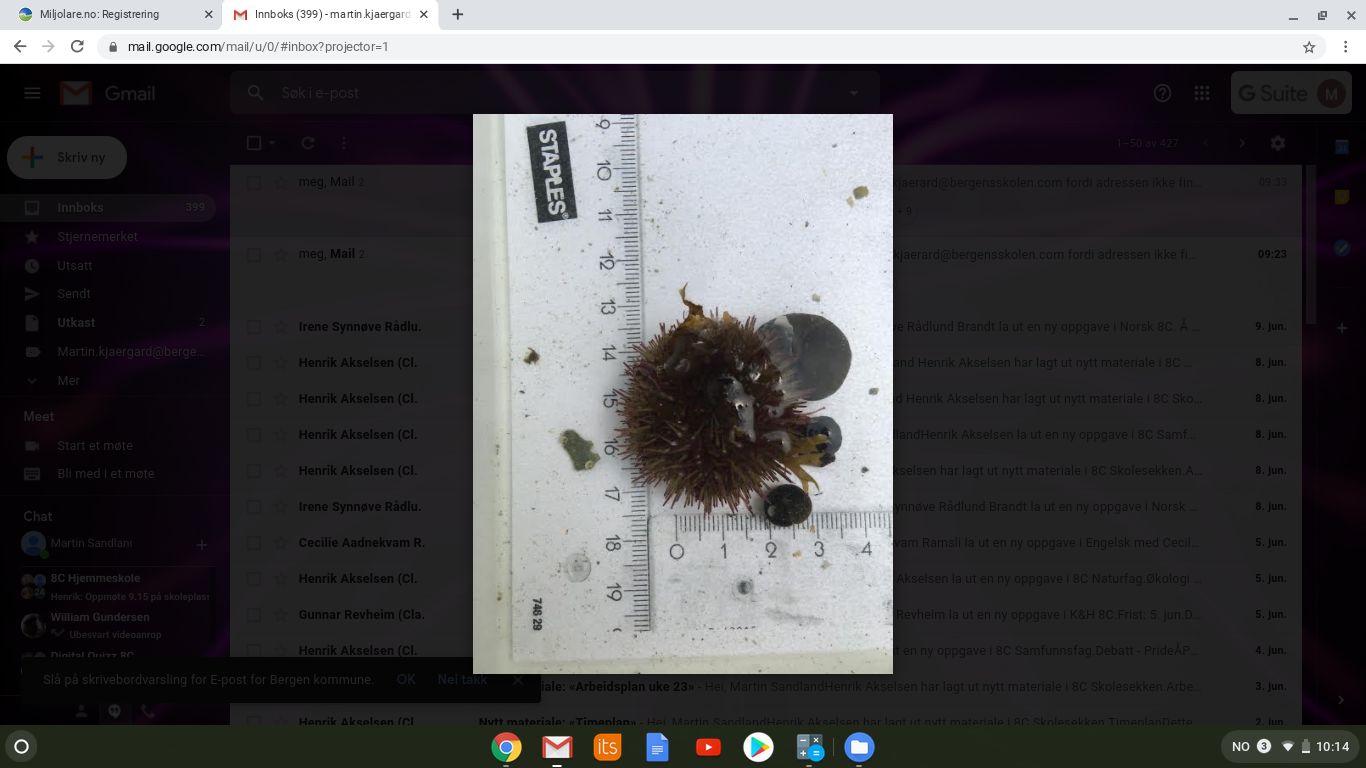
Task: Bookmark this page with star icon
Action: coord(1309,46)
